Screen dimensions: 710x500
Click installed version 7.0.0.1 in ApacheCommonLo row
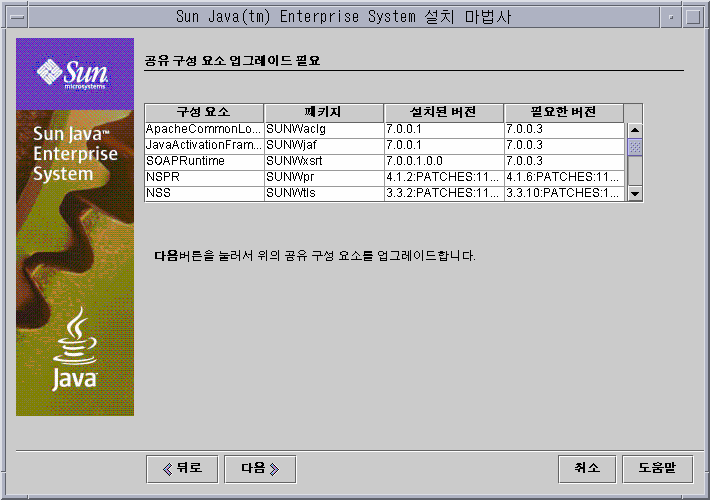tap(444, 130)
